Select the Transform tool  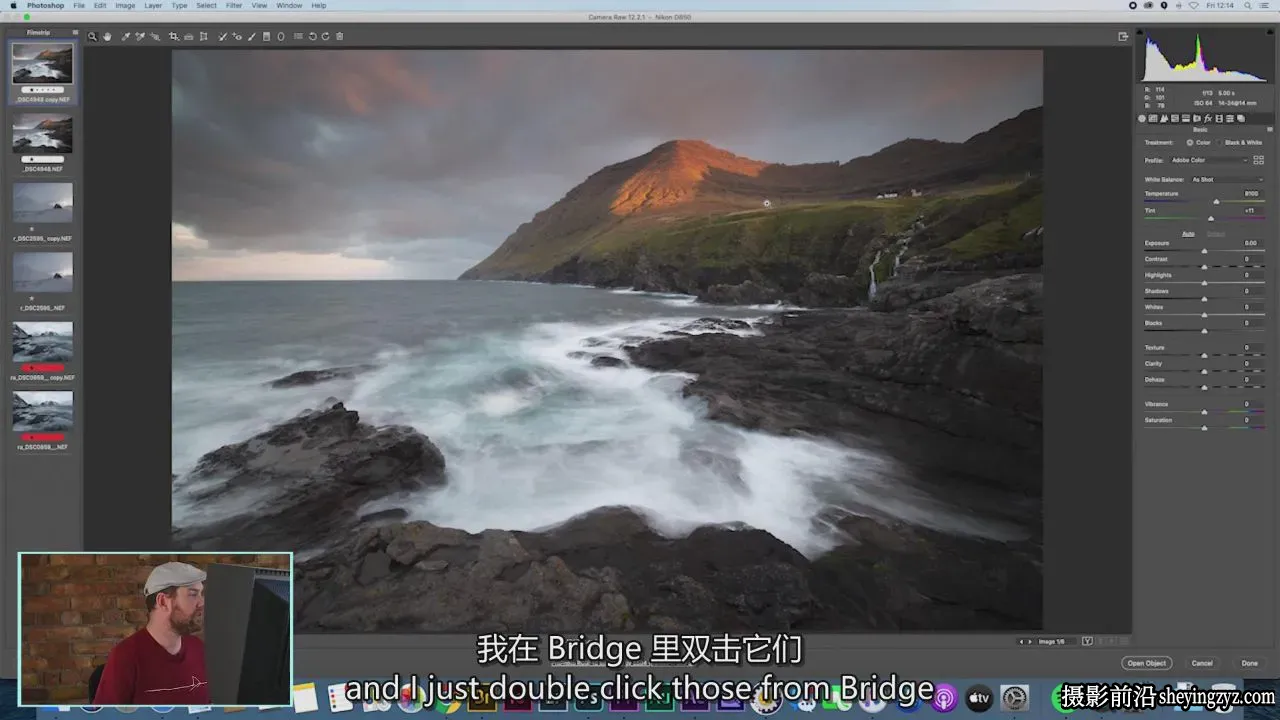[x=203, y=36]
